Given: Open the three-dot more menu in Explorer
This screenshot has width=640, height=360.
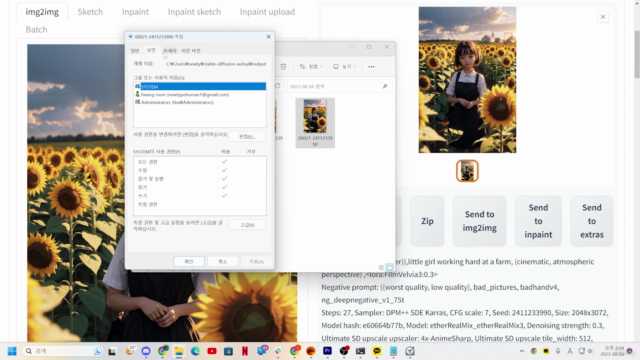Looking at the screenshot, I should coord(371,67).
